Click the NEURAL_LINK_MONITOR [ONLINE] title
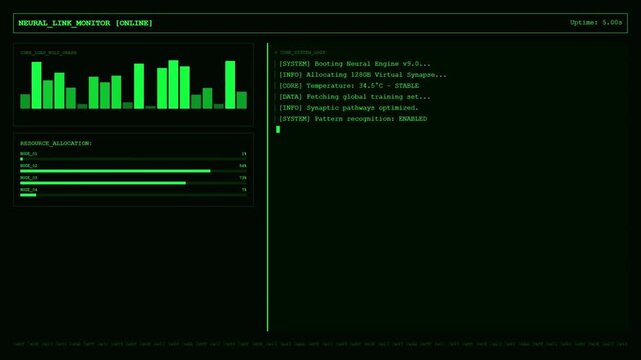The width and height of the screenshot is (641, 360). coord(85,23)
